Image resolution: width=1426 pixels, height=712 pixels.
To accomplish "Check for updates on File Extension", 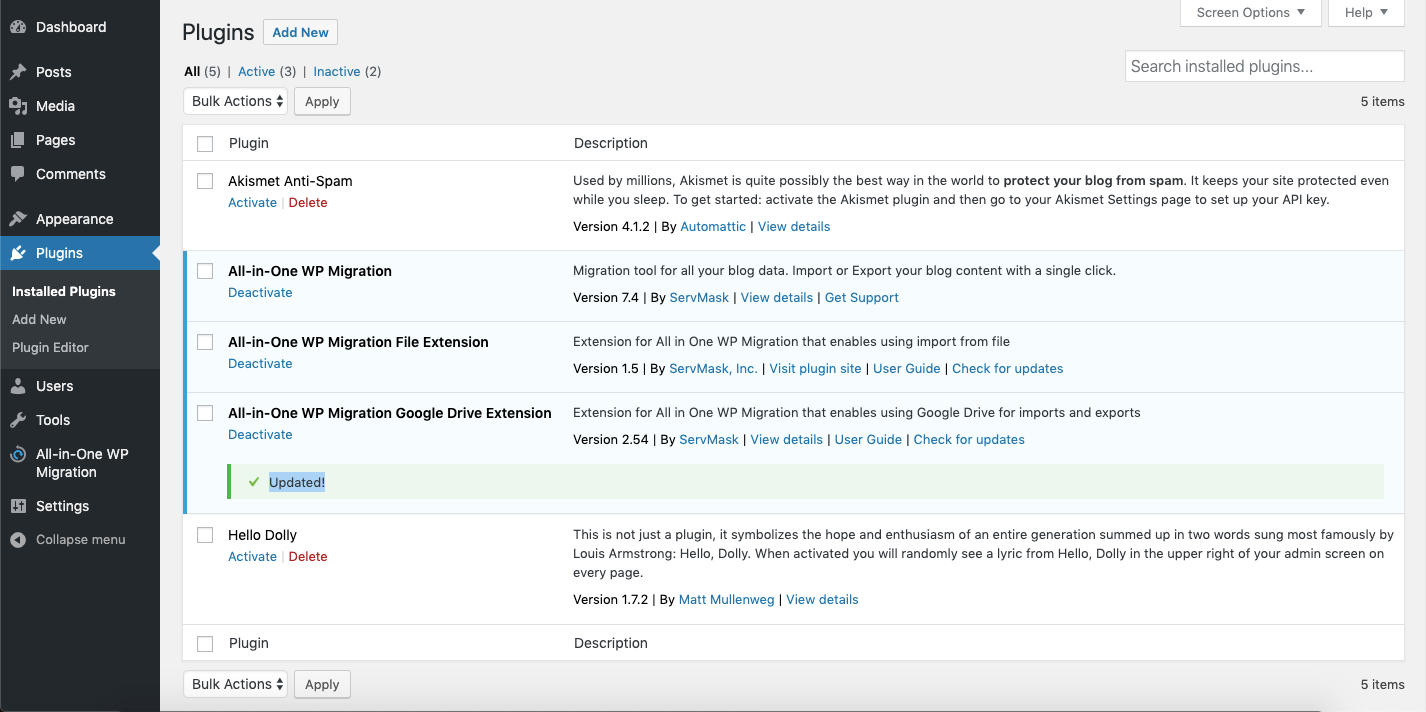I will click(x=1007, y=369).
